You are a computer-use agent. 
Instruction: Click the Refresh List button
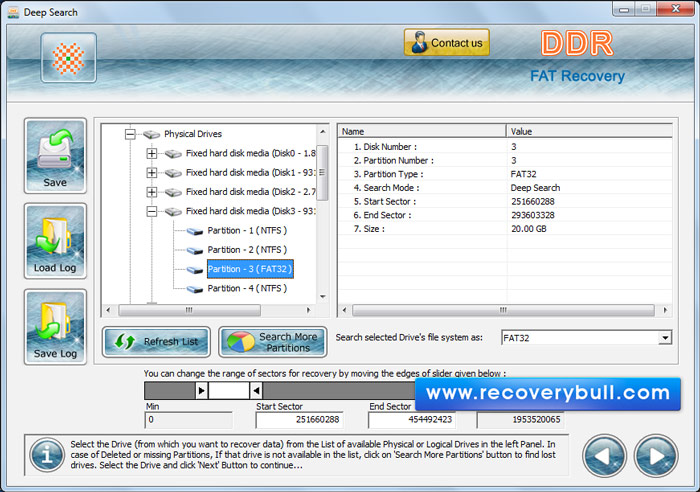[156, 342]
